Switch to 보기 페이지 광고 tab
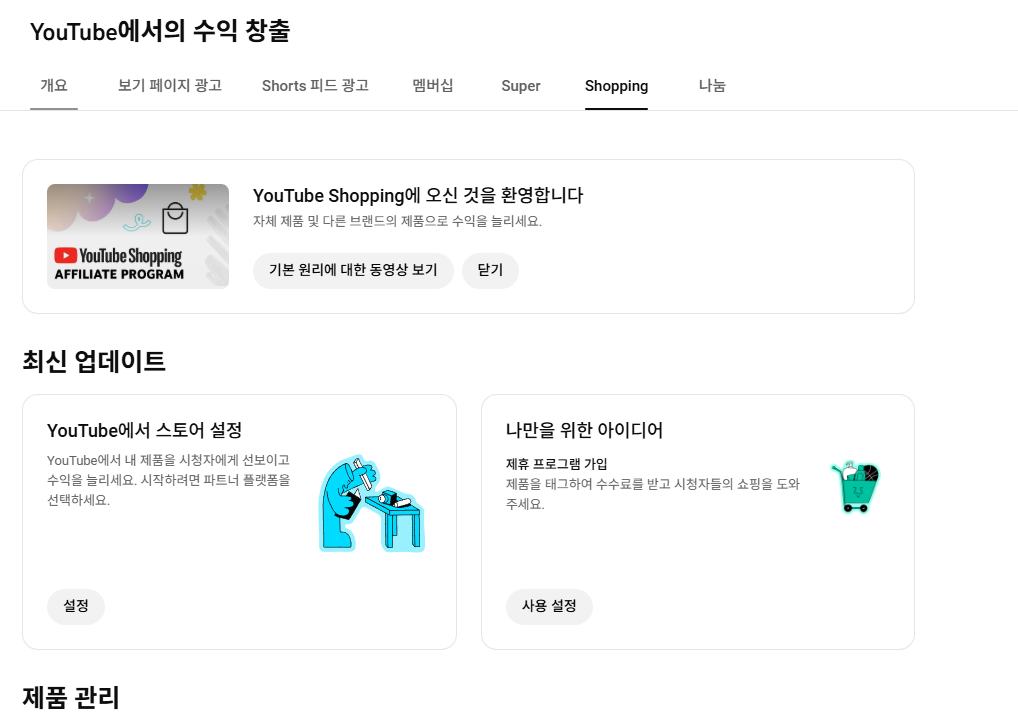This screenshot has height=726, width=1018. click(169, 86)
